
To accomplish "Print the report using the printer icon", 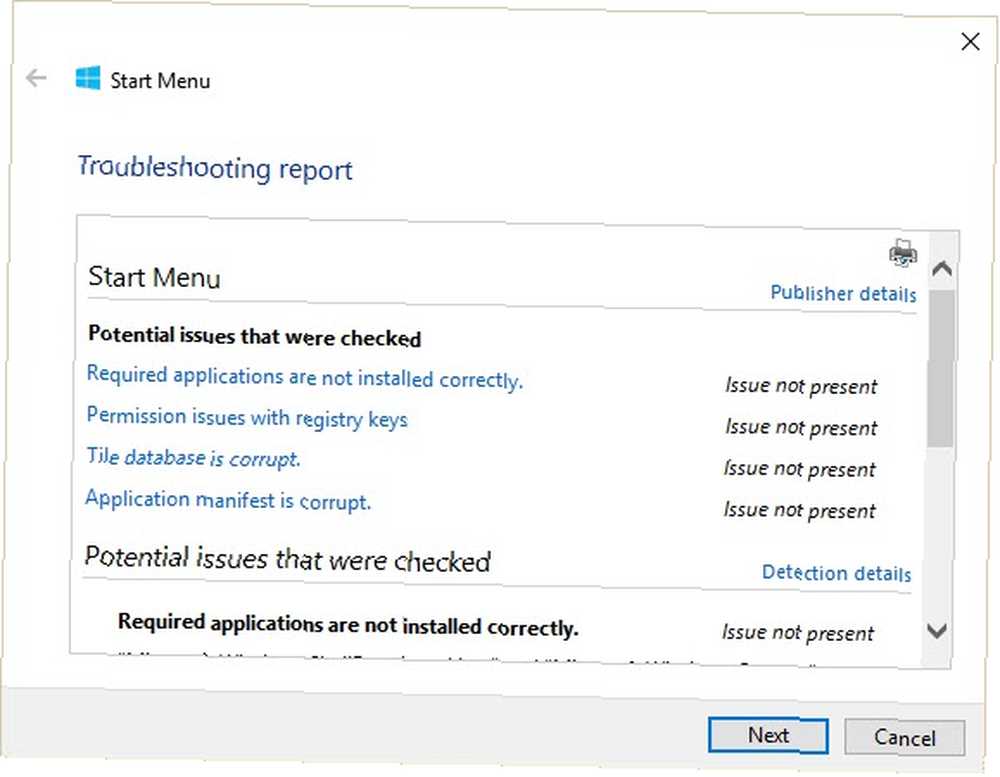I will point(903,253).
